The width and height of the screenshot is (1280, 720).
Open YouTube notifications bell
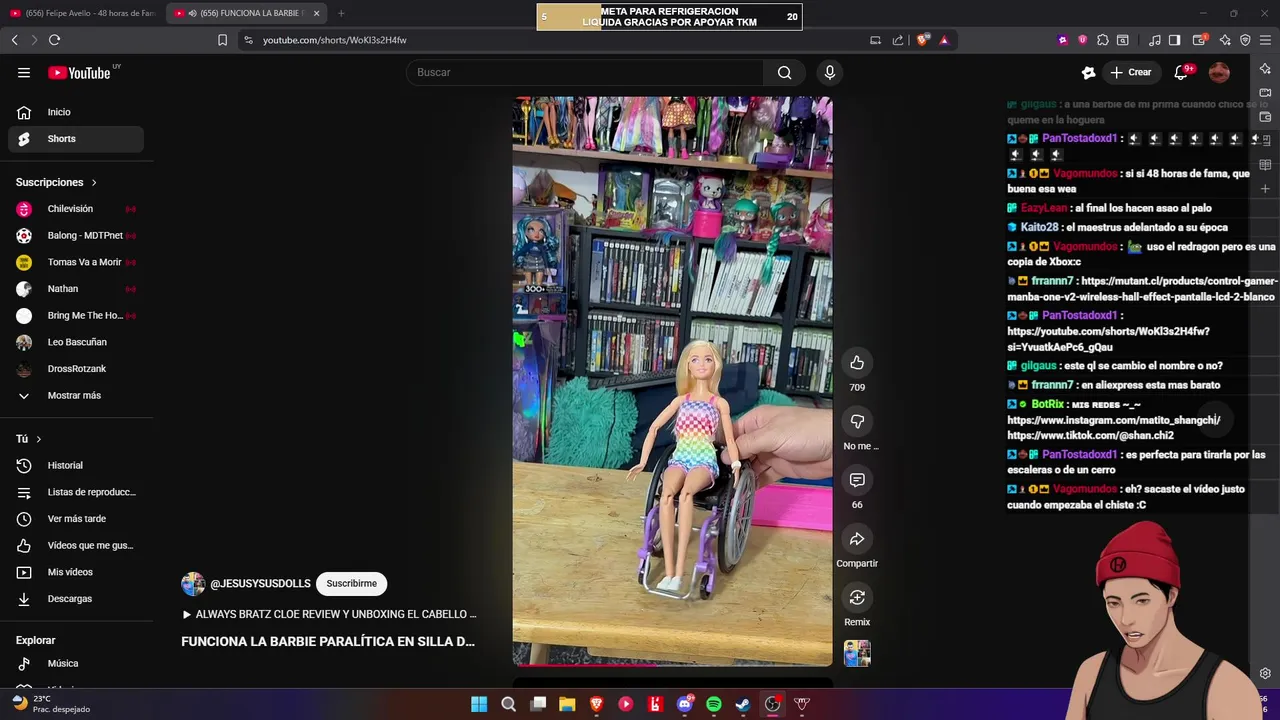click(x=1181, y=72)
